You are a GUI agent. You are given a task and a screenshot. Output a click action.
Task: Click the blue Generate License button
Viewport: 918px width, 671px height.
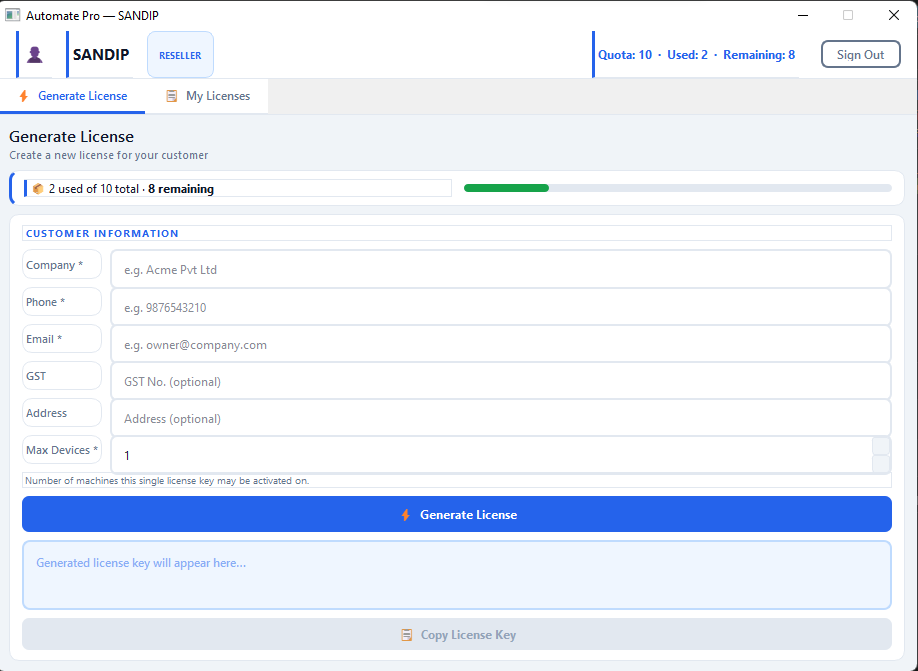click(x=457, y=515)
